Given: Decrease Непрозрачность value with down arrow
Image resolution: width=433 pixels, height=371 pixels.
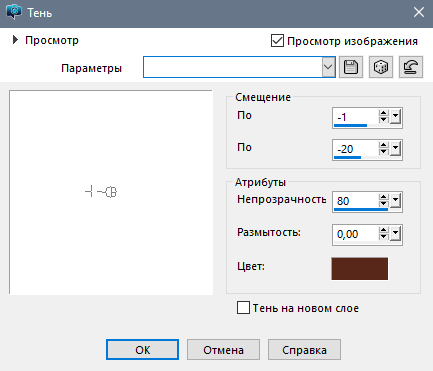Looking at the screenshot, I should point(384,204).
